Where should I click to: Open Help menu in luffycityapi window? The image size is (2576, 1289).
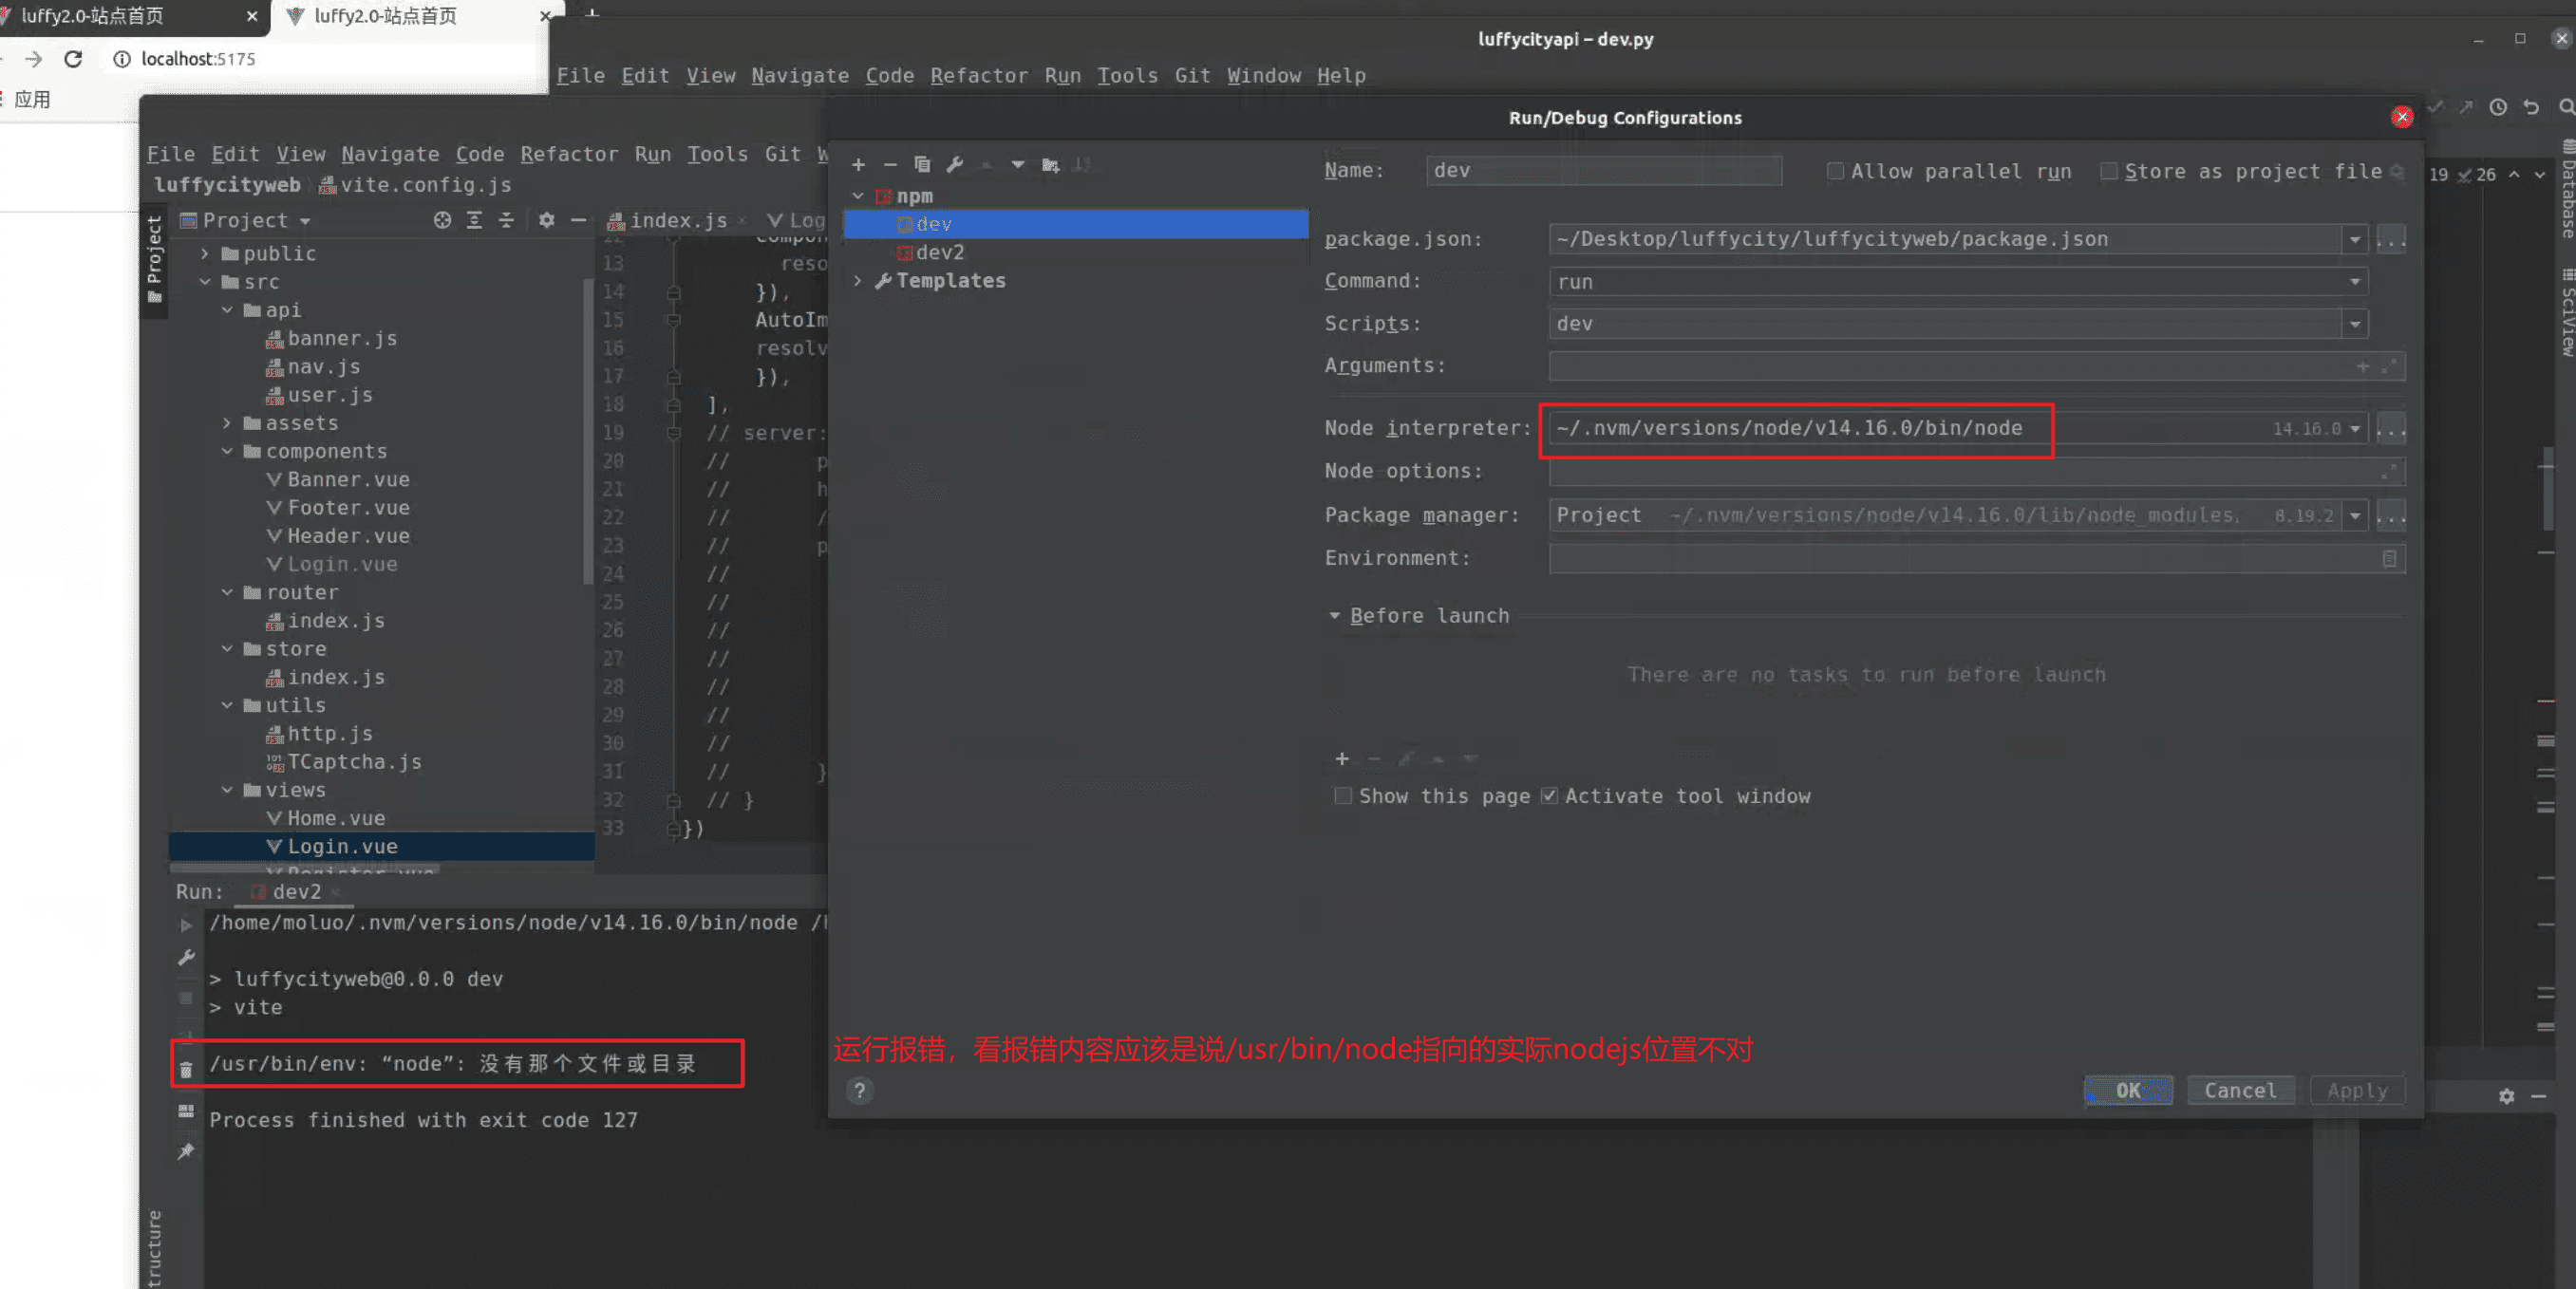pos(1340,76)
